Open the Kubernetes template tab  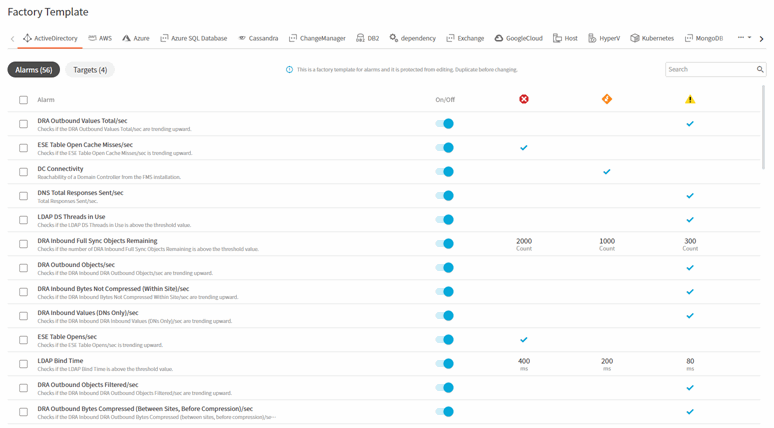[652, 38]
